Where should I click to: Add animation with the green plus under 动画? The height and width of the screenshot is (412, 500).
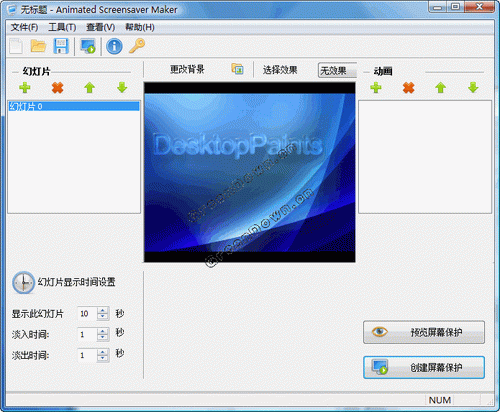(x=376, y=88)
